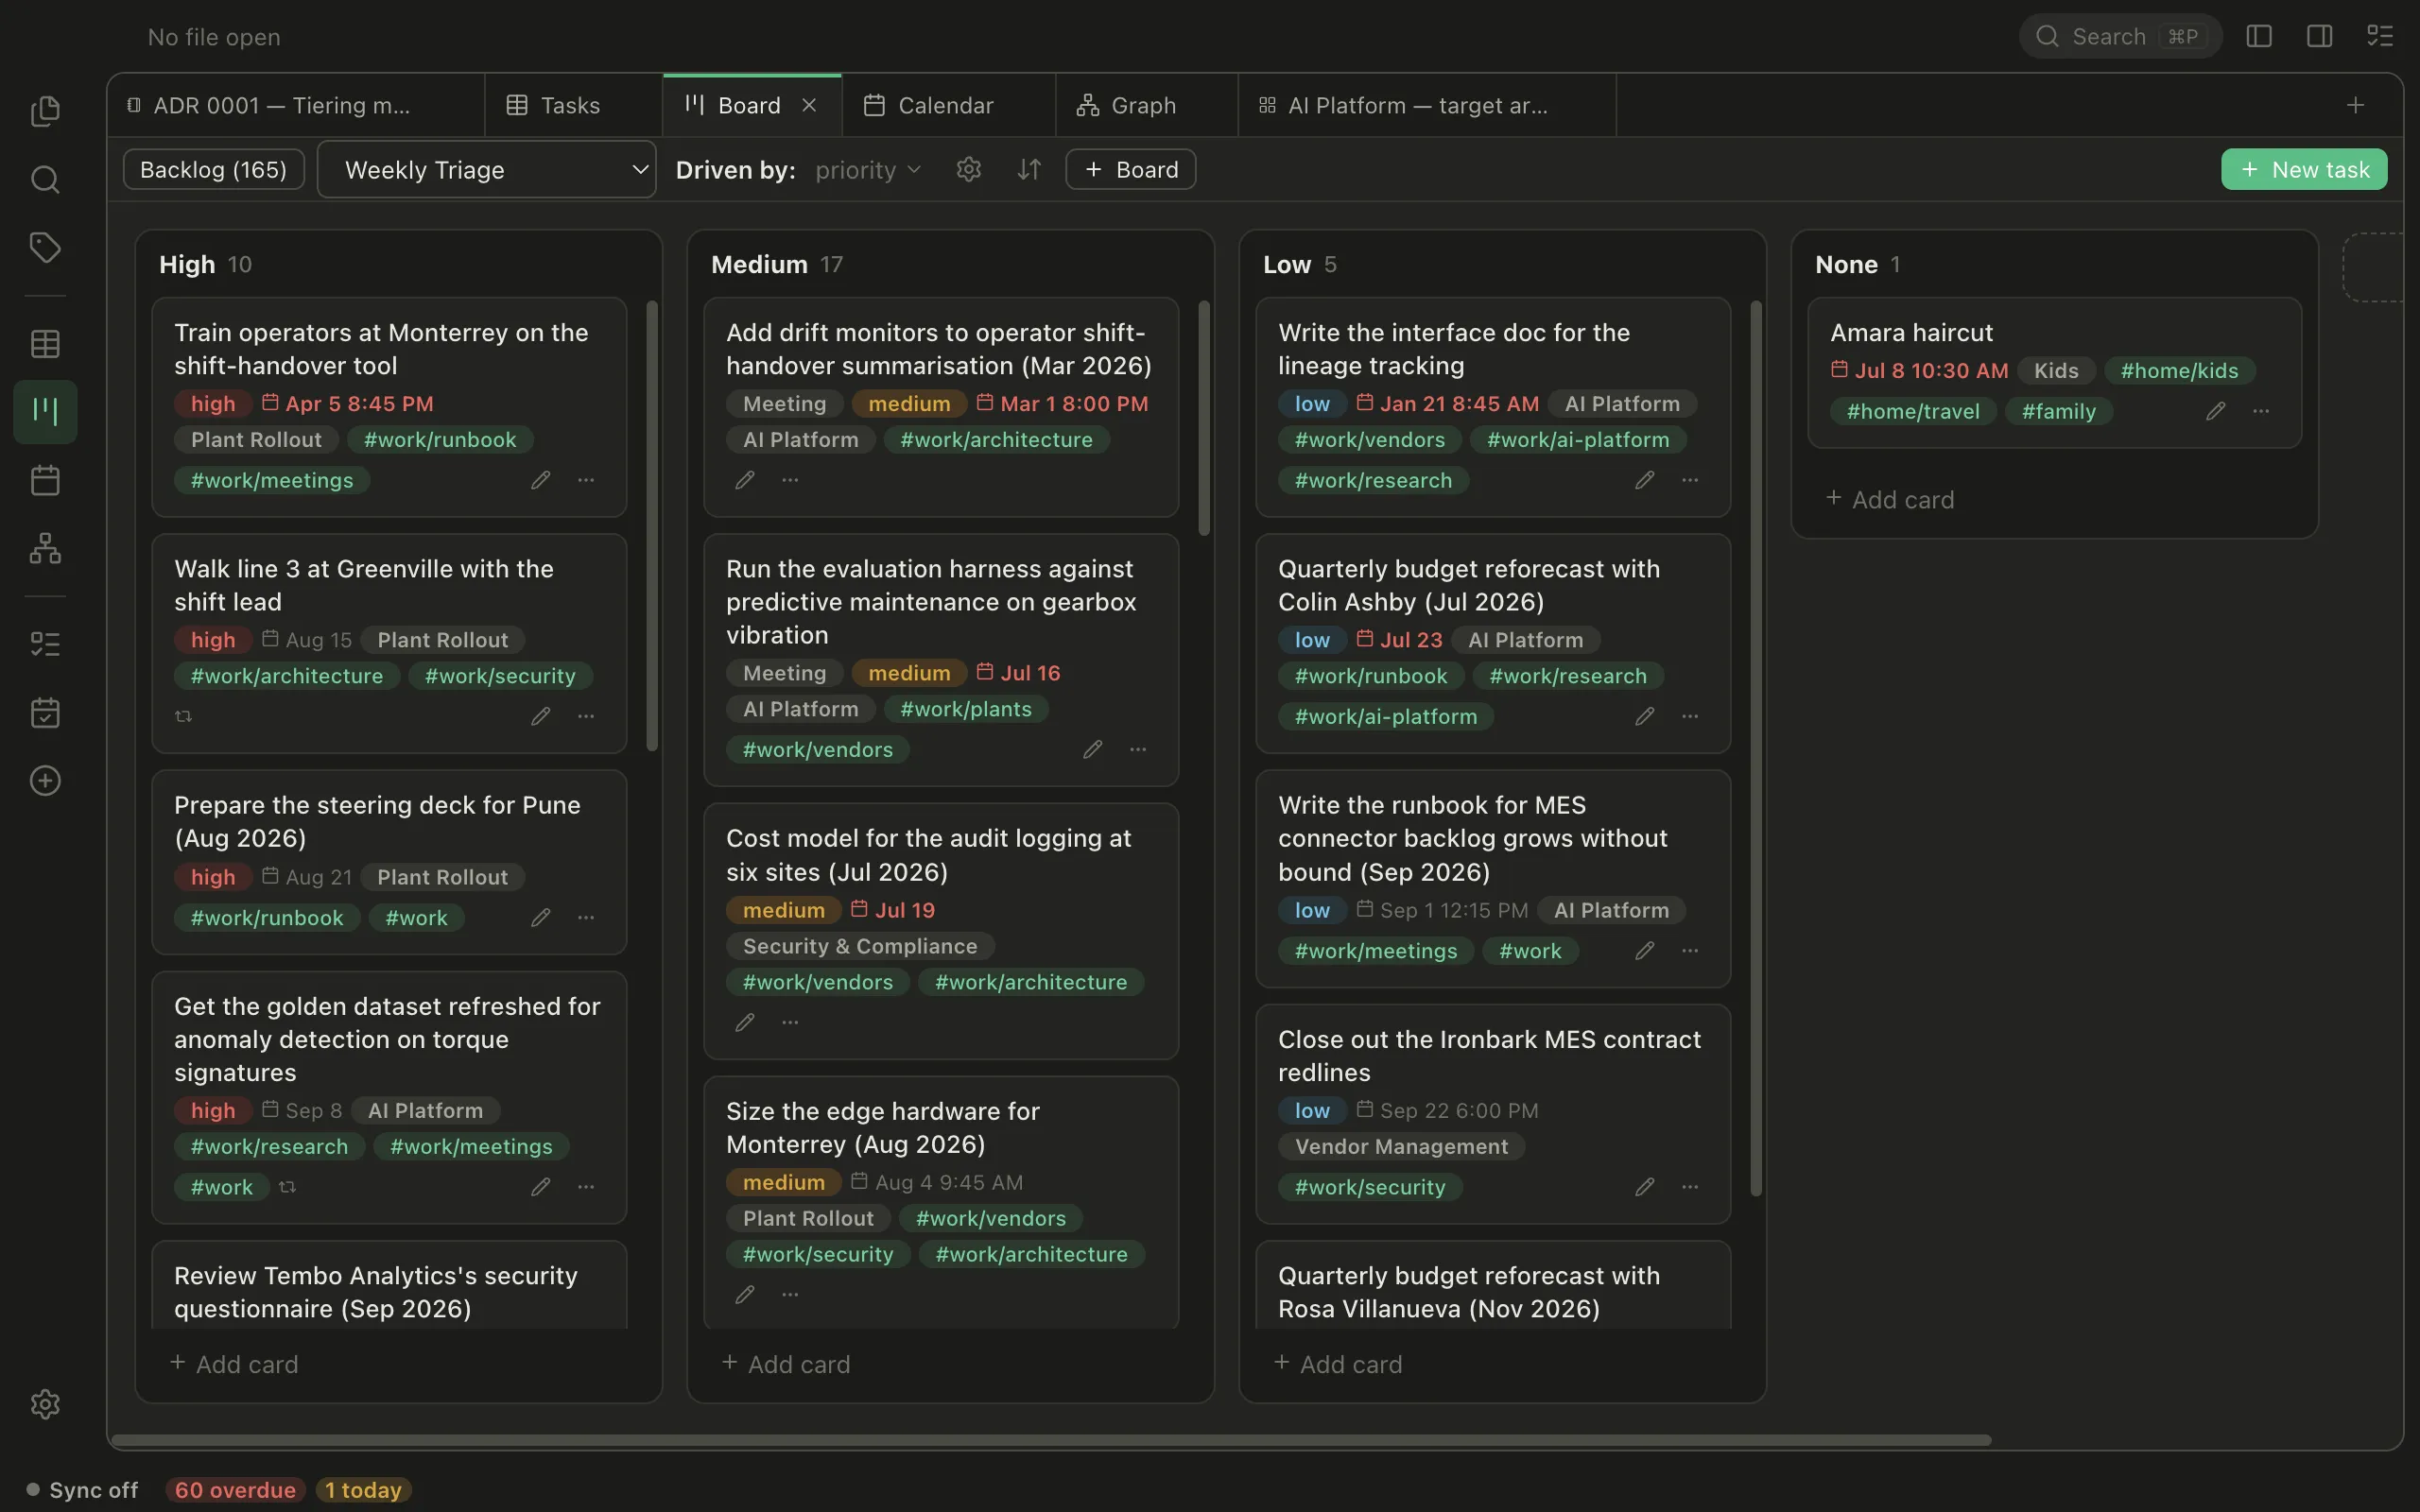The width and height of the screenshot is (2420, 1512).
Task: Edit the Close out Ironbark MES card
Action: tap(1644, 1187)
